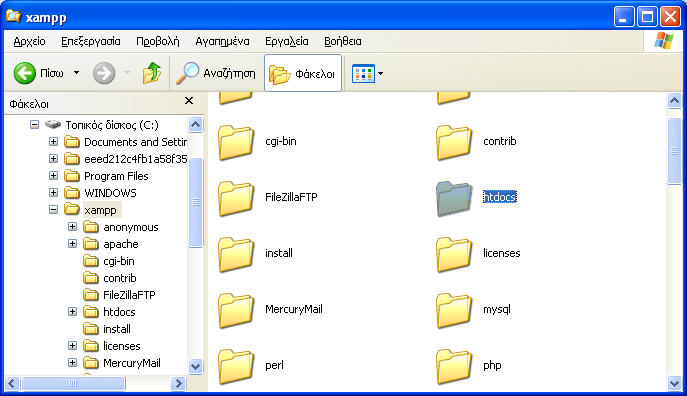Select anonymous folder icon in tree
Image resolution: width=687 pixels, height=396 pixels.
91,227
